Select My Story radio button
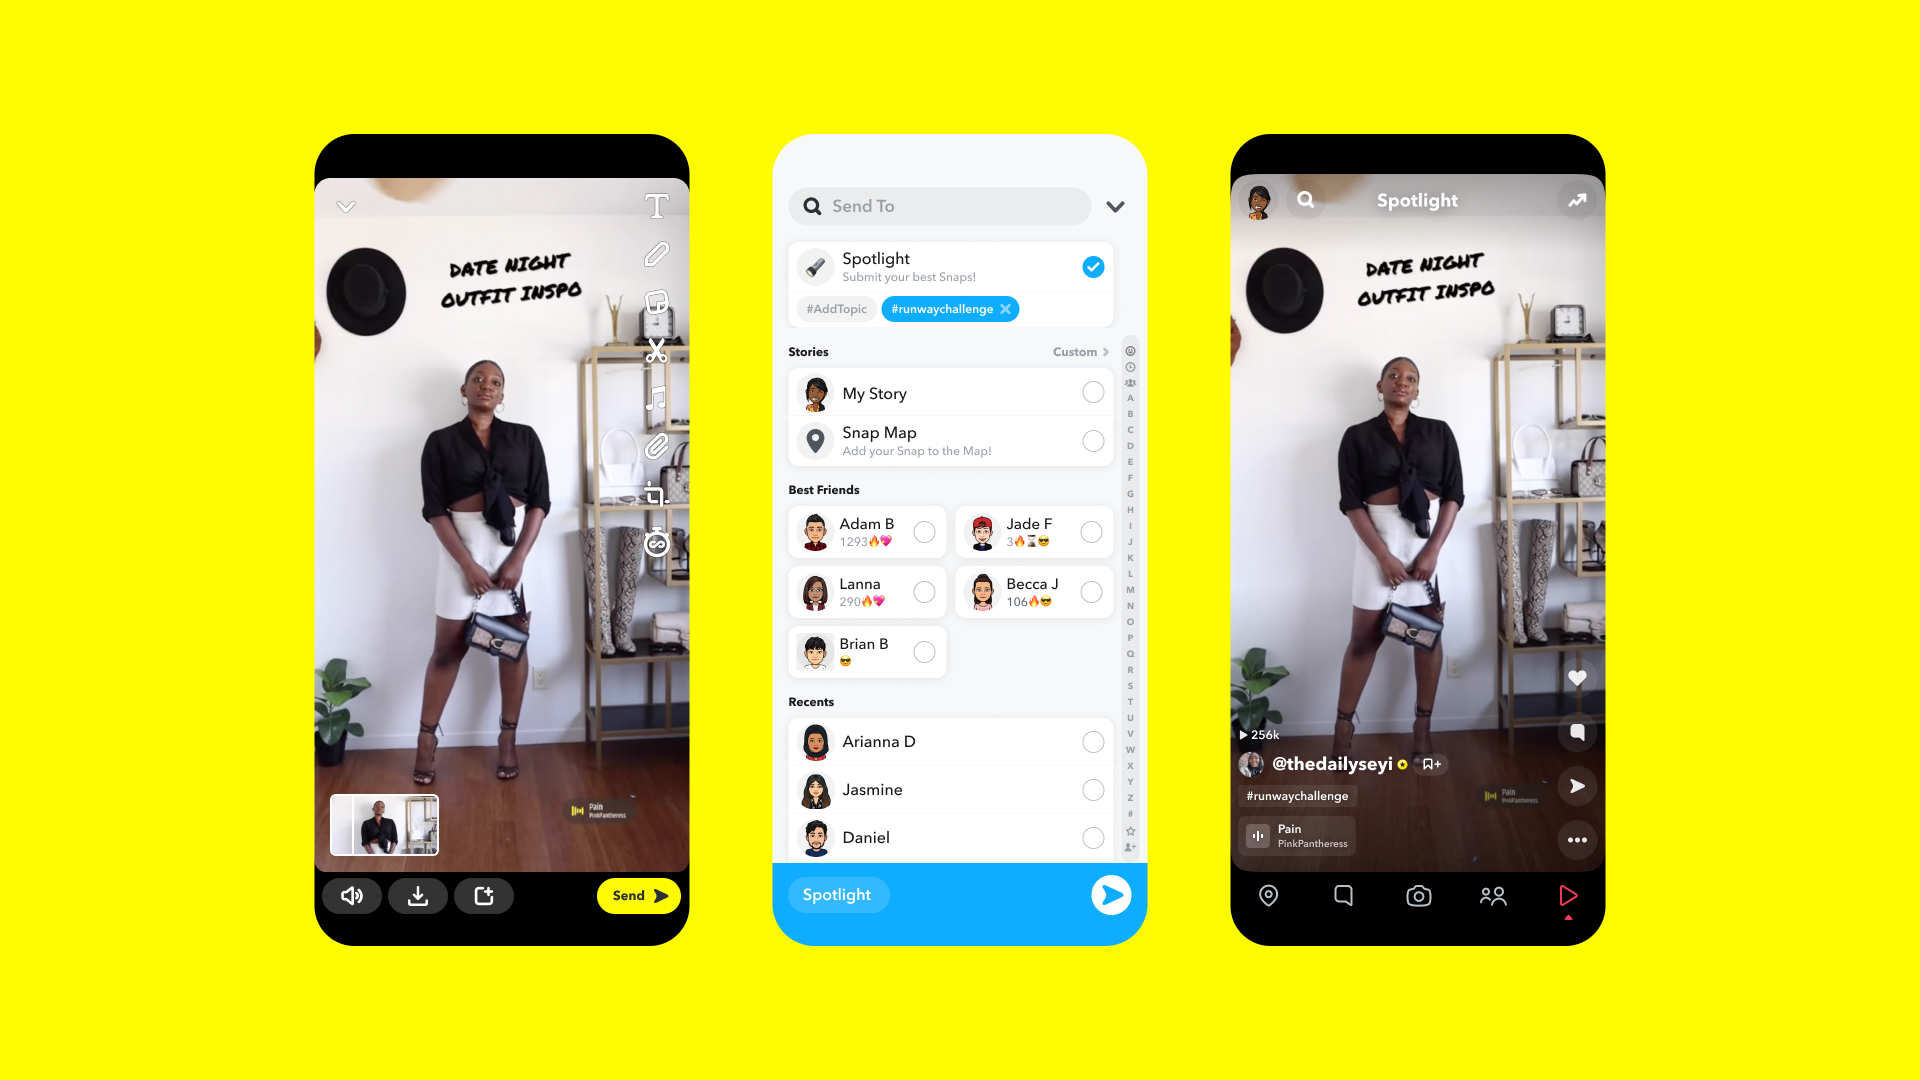This screenshot has height=1080, width=1920. coord(1092,393)
